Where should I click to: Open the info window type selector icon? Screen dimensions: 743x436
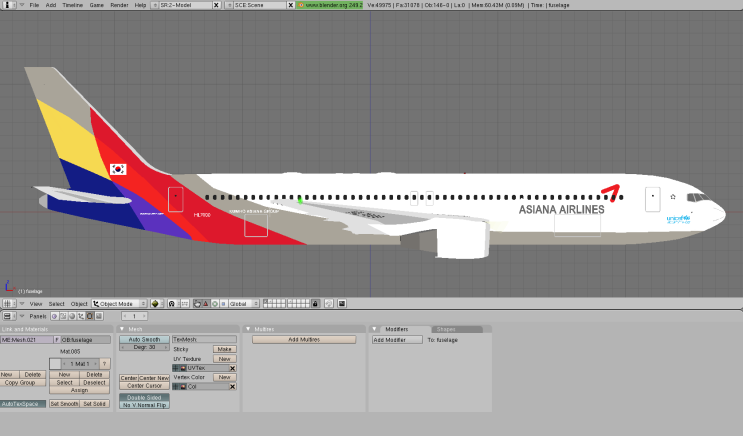pos(8,5)
